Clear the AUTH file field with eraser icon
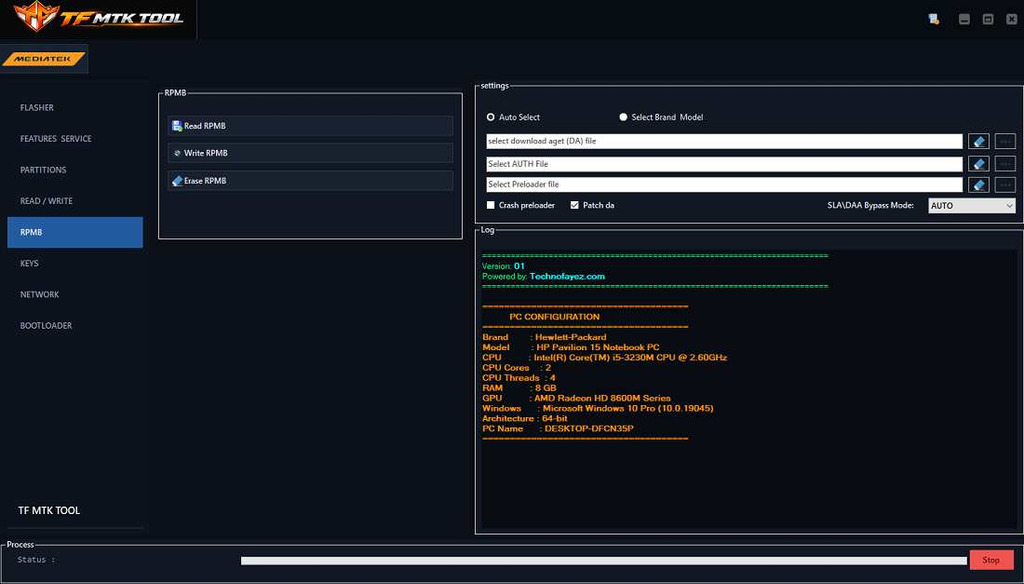This screenshot has width=1024, height=584. [978, 164]
